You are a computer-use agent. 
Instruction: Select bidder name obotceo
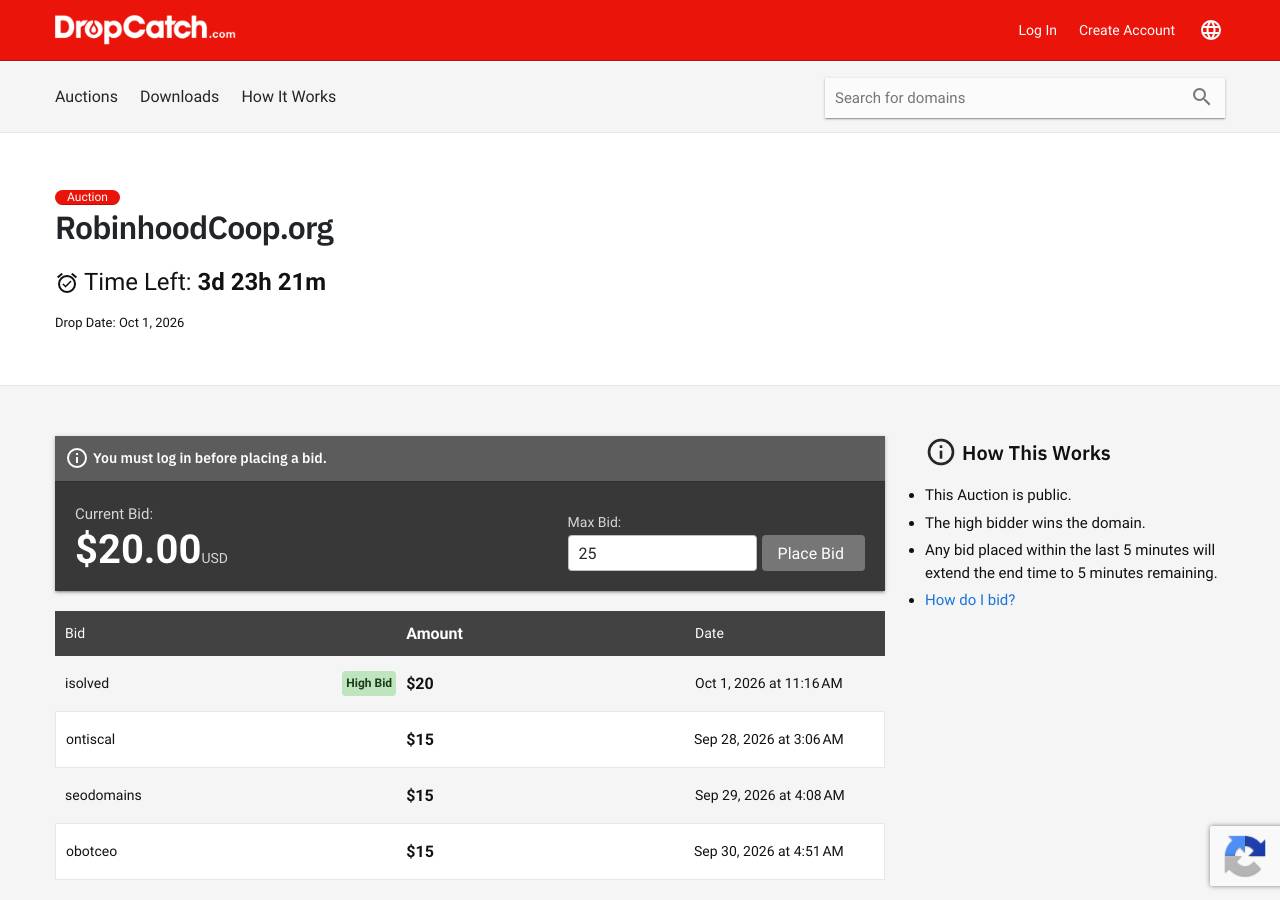[91, 851]
